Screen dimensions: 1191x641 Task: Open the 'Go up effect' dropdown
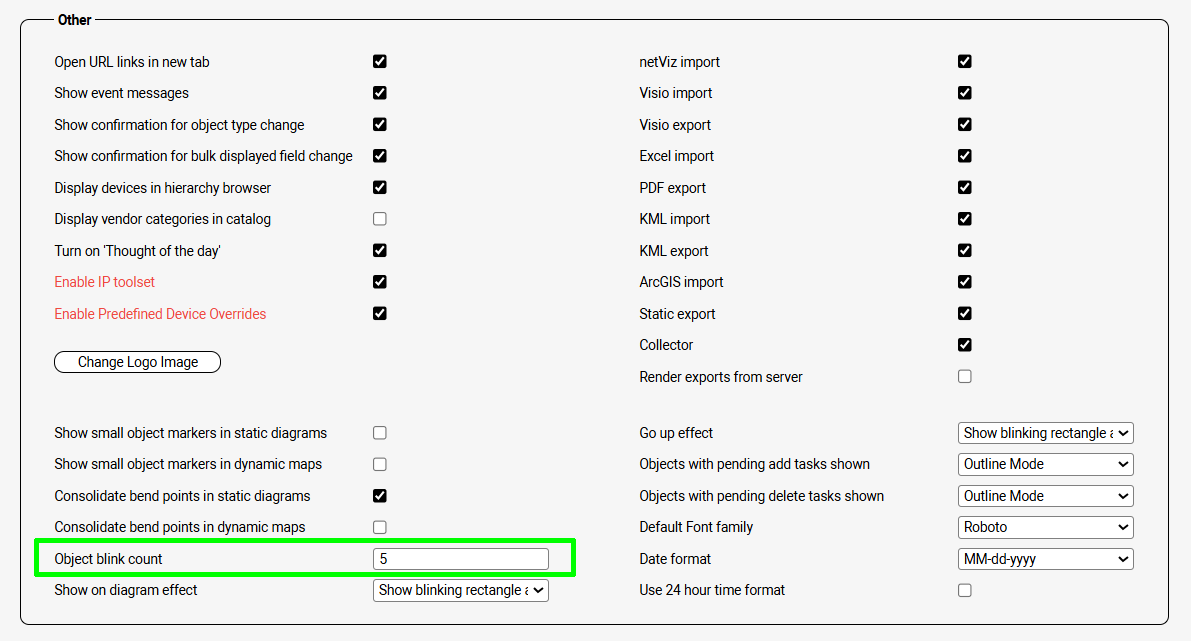1045,433
